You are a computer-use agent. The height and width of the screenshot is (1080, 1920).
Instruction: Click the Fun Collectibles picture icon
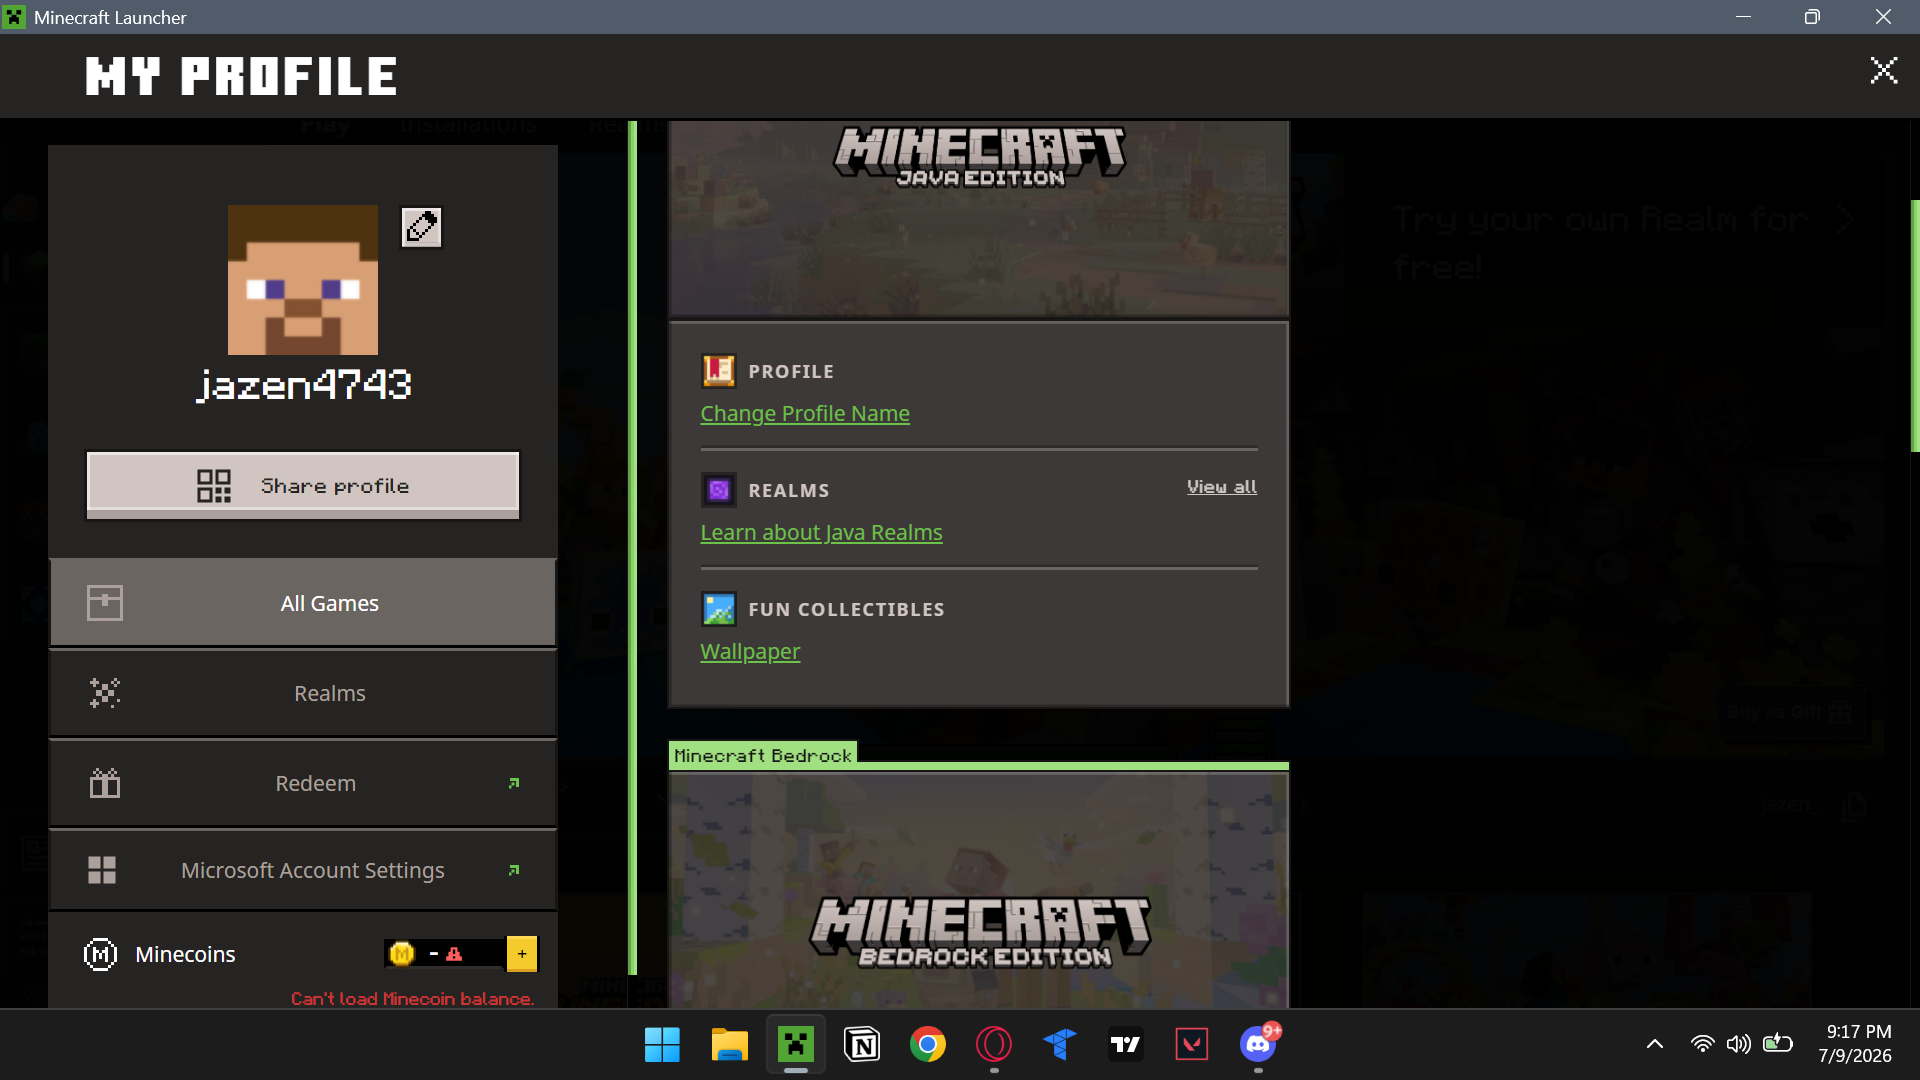click(718, 609)
